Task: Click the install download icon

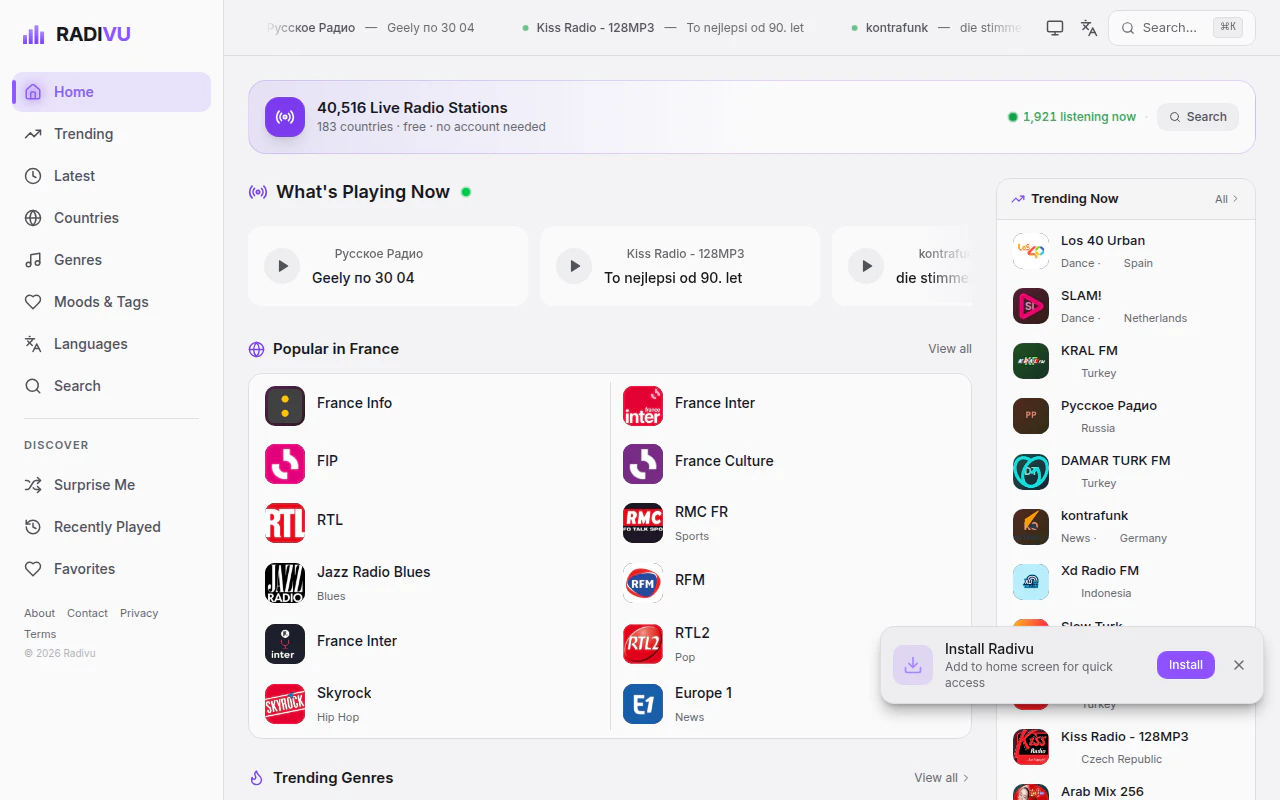Action: [913, 665]
